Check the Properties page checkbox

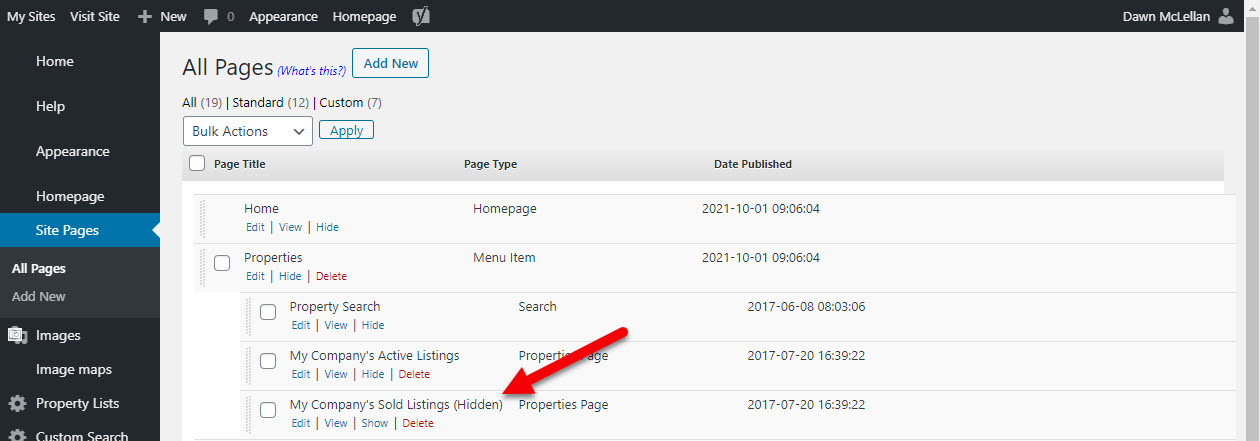(222, 263)
